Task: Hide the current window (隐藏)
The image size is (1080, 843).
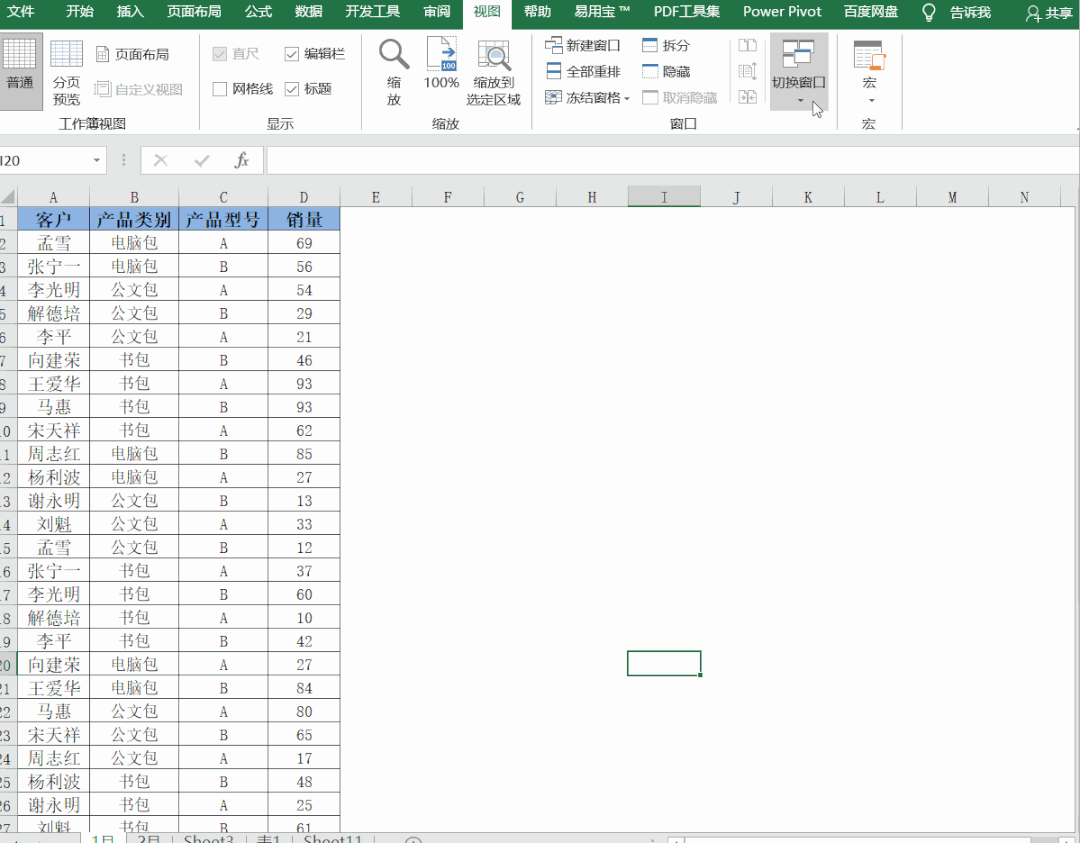Action: tap(666, 72)
